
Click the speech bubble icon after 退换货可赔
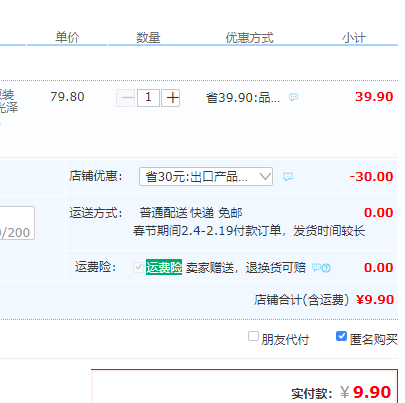316,267
